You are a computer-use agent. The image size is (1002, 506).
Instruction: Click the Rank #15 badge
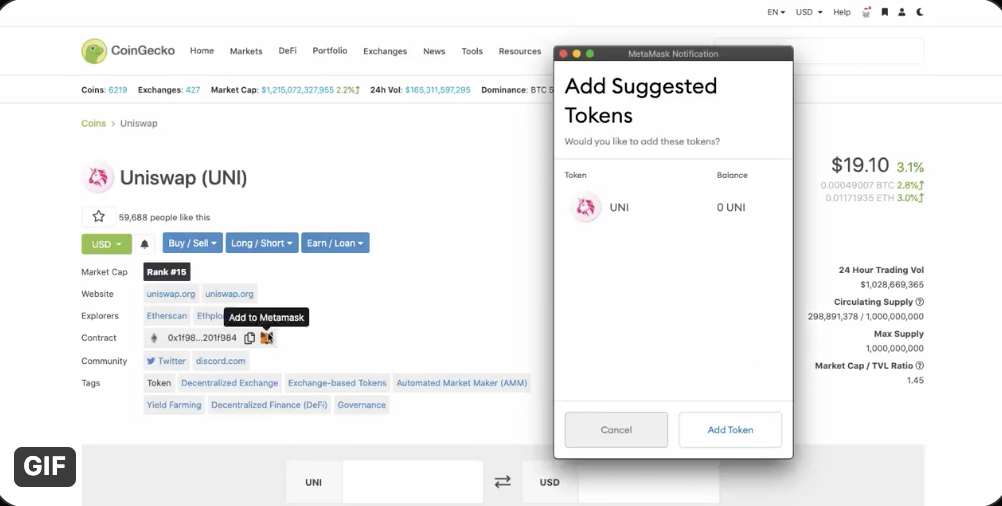click(167, 272)
